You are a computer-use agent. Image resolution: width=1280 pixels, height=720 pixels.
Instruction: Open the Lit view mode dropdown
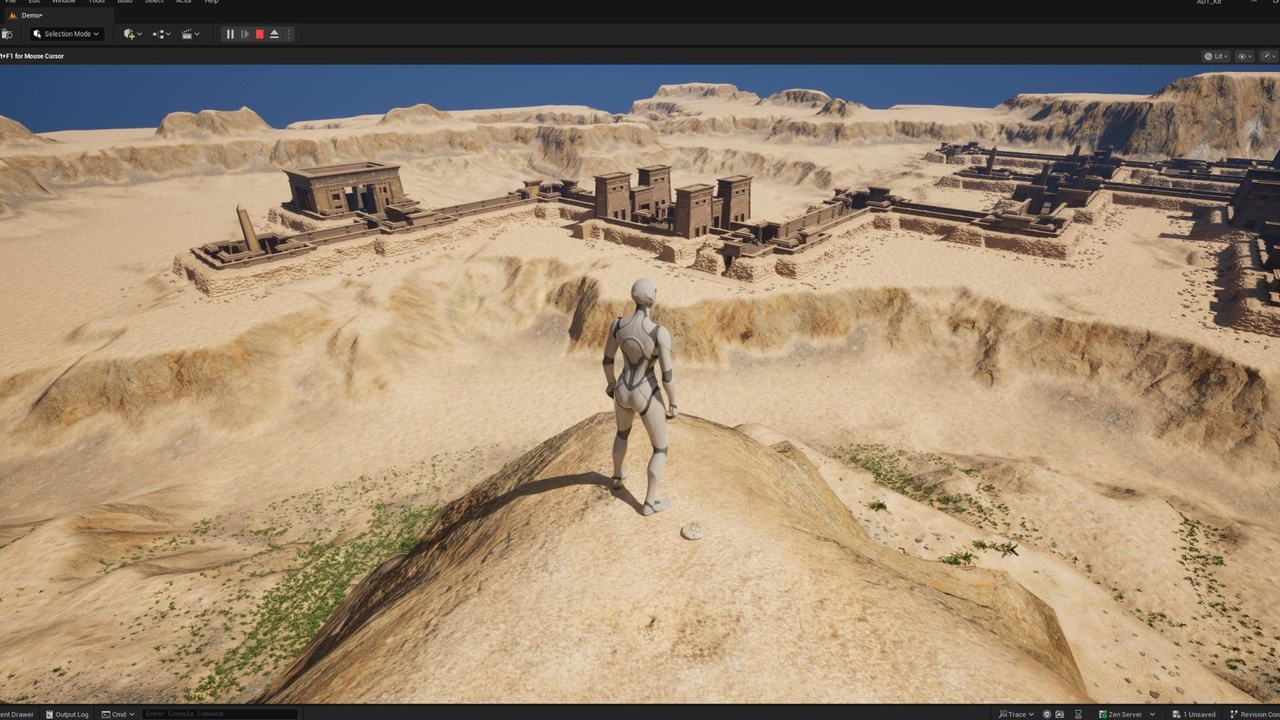click(1216, 56)
